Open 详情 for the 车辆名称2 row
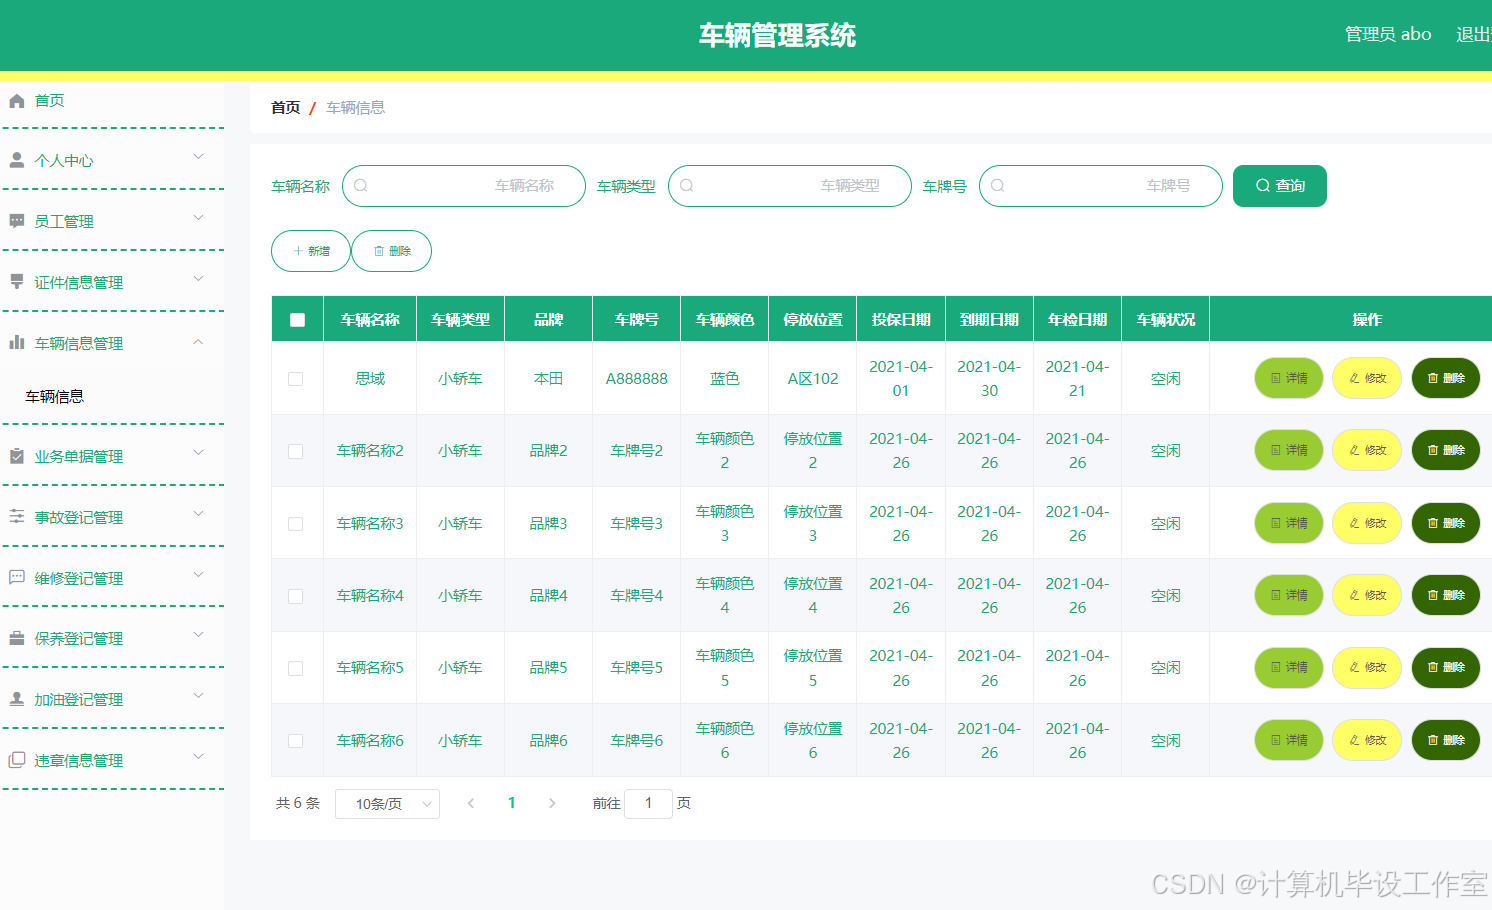 pos(1289,450)
